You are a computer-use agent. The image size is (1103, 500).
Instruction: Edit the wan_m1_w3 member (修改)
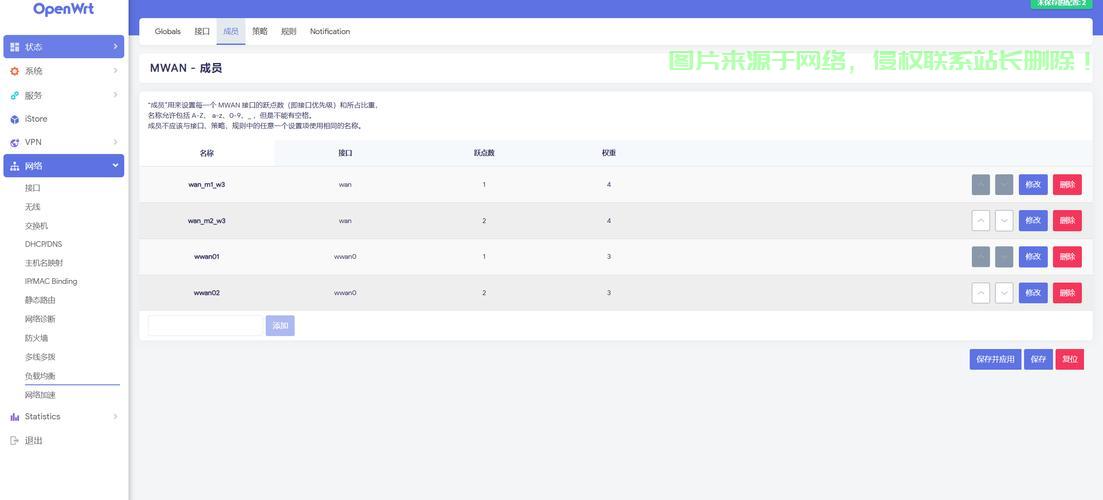(1033, 185)
